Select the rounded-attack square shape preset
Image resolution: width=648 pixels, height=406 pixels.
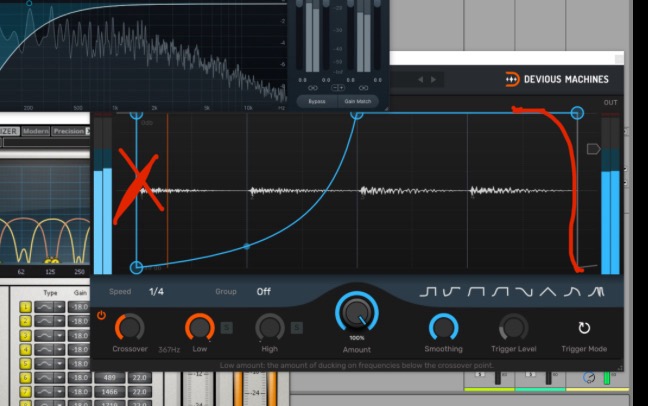point(500,292)
